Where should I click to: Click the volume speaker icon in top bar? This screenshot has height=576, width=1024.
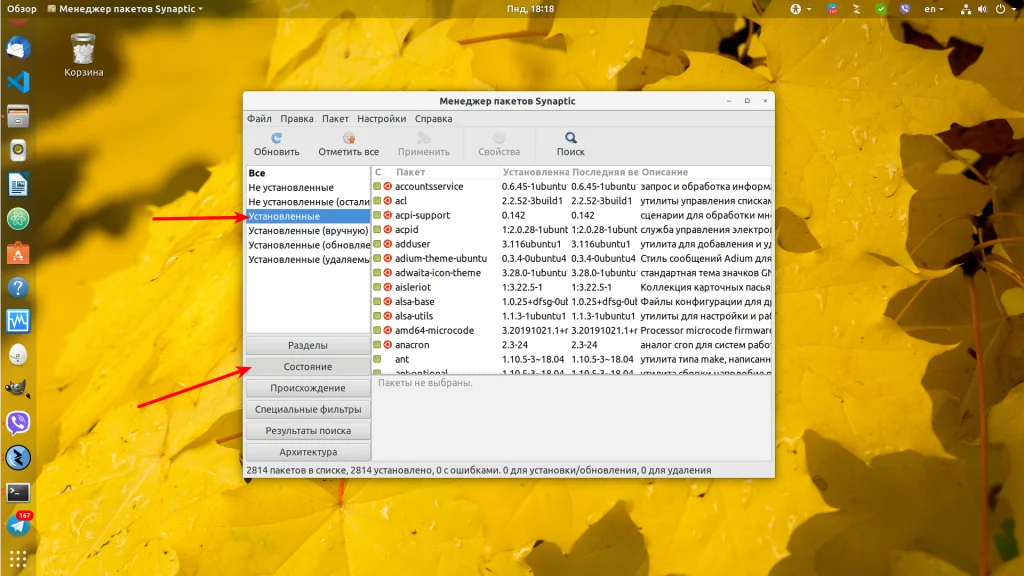[x=980, y=9]
